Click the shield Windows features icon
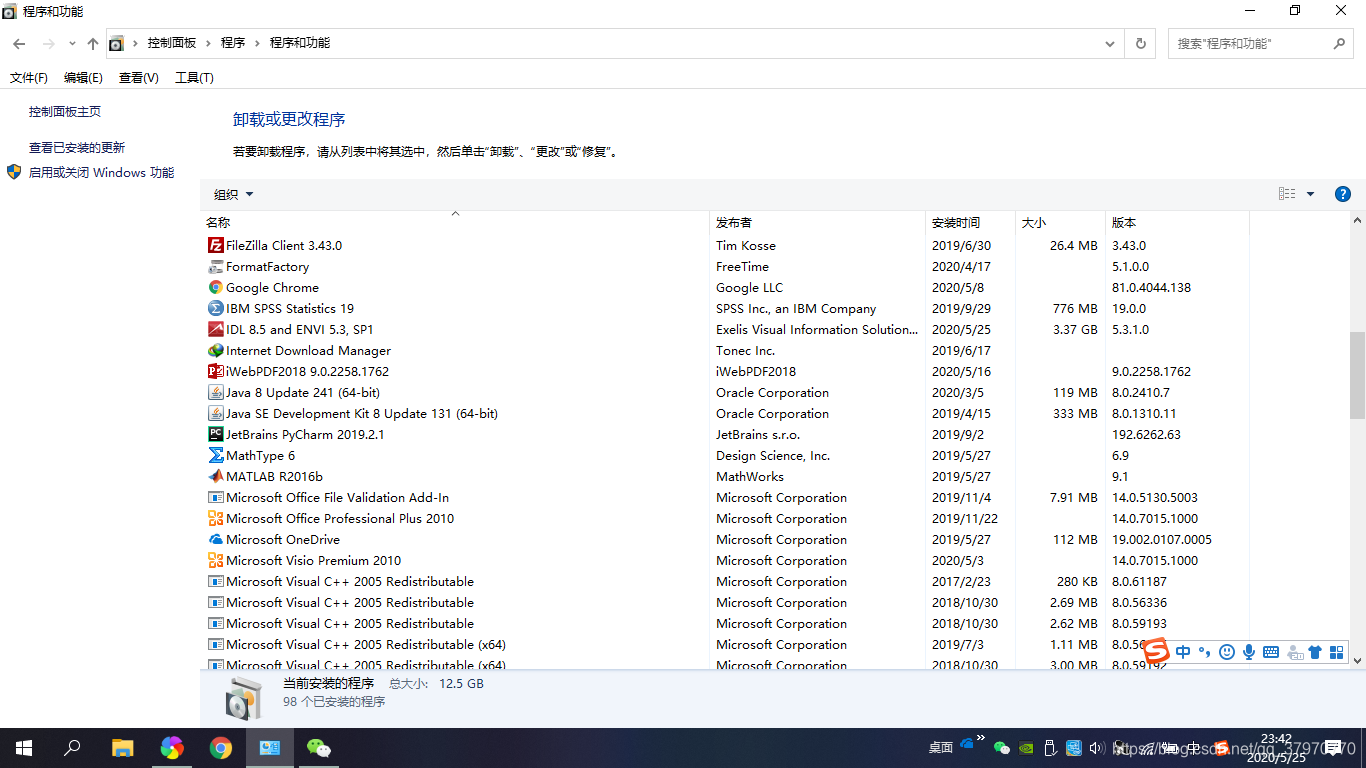 (x=14, y=172)
